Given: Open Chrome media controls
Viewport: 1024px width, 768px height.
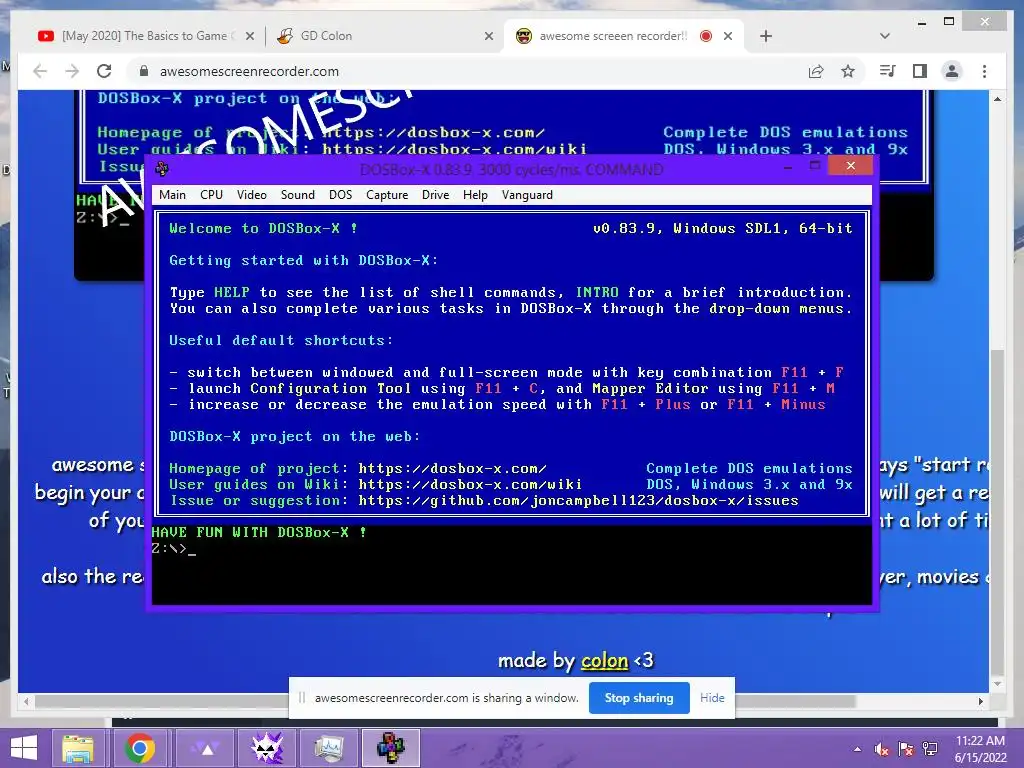Looking at the screenshot, I should (888, 71).
